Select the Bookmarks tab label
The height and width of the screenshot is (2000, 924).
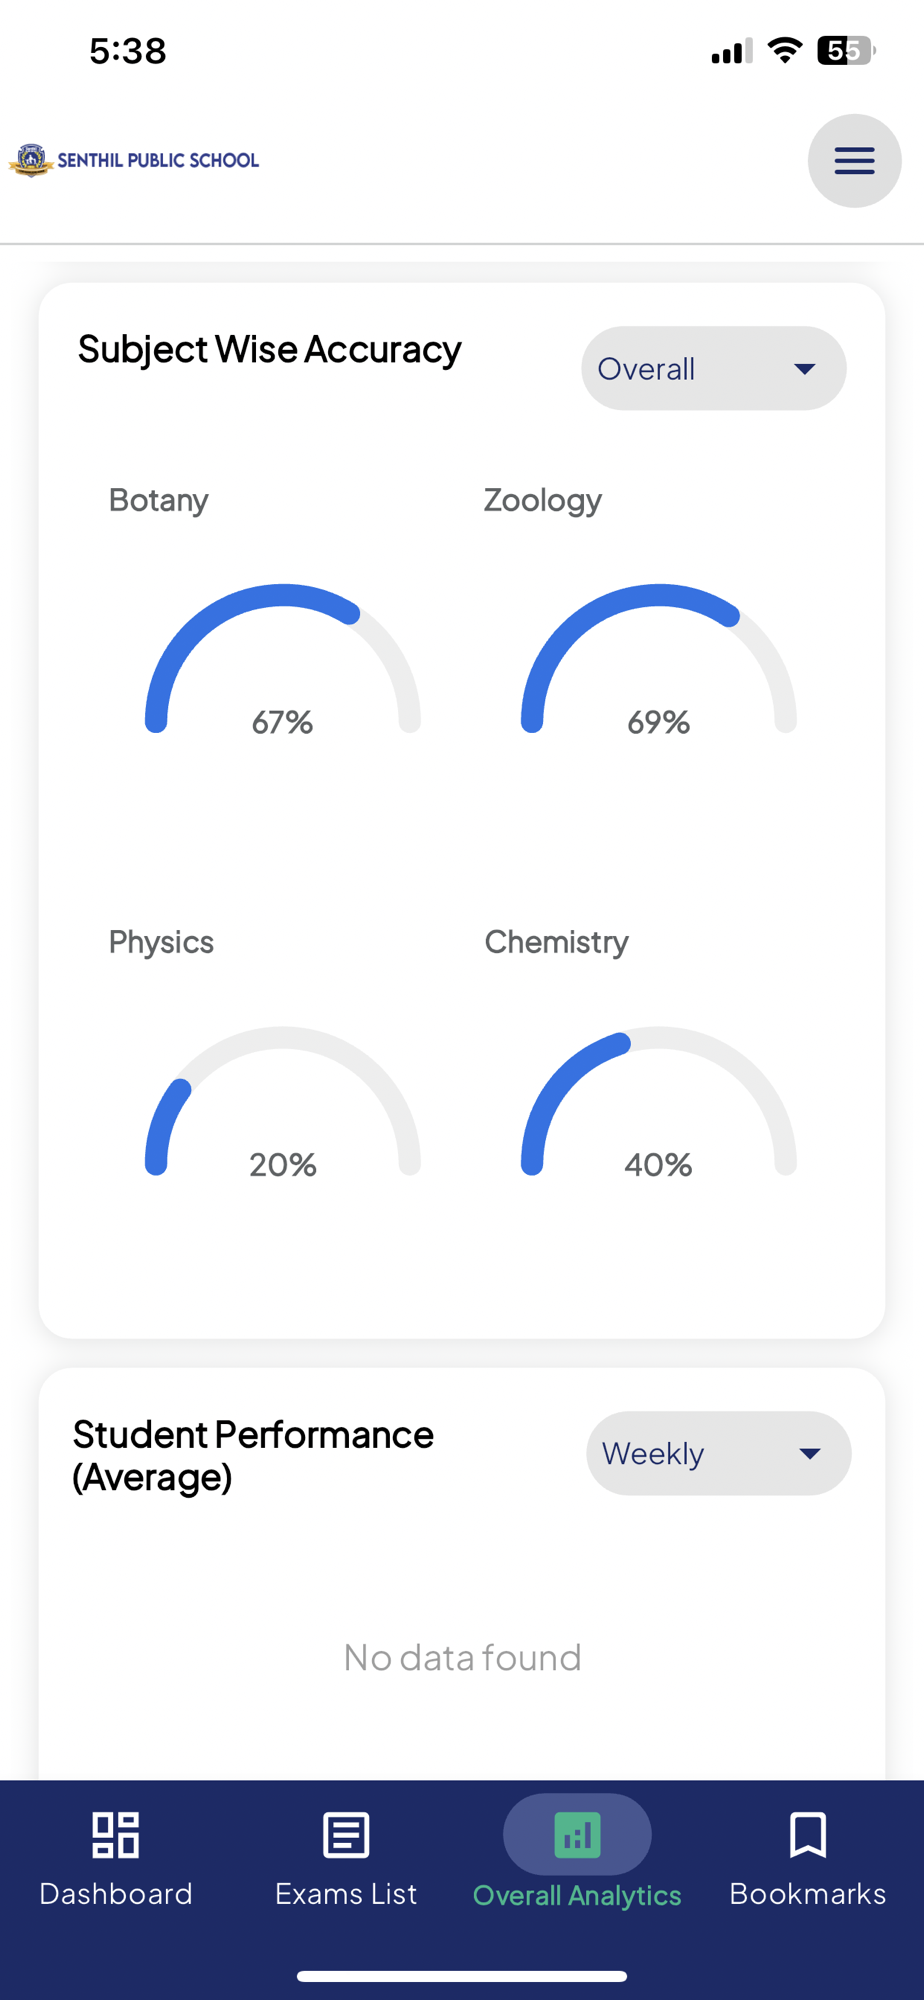(807, 1894)
